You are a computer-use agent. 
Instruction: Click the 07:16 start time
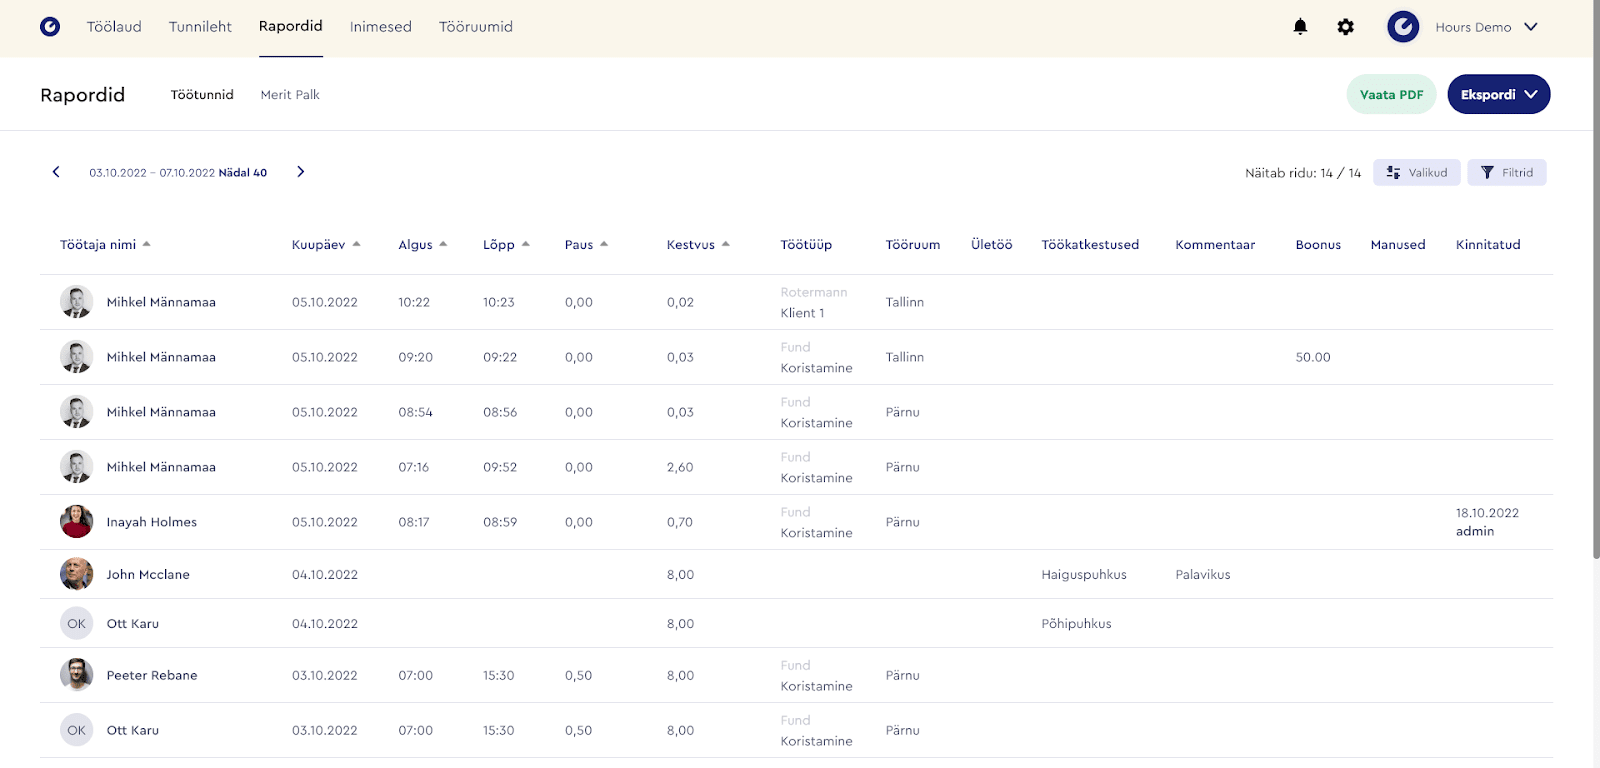(x=414, y=467)
